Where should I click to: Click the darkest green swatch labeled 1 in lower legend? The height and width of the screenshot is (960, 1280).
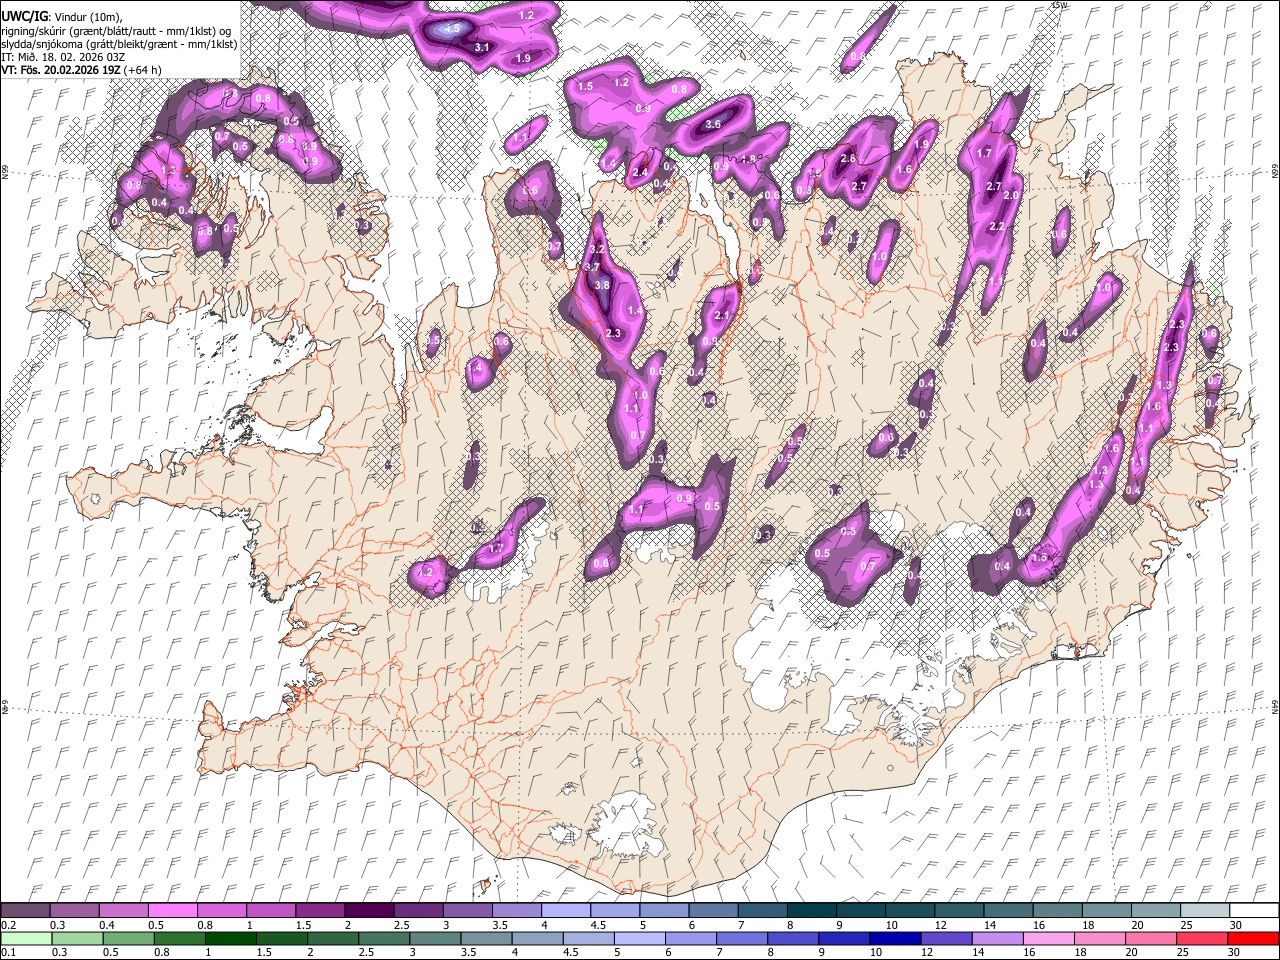pyautogui.click(x=231, y=938)
